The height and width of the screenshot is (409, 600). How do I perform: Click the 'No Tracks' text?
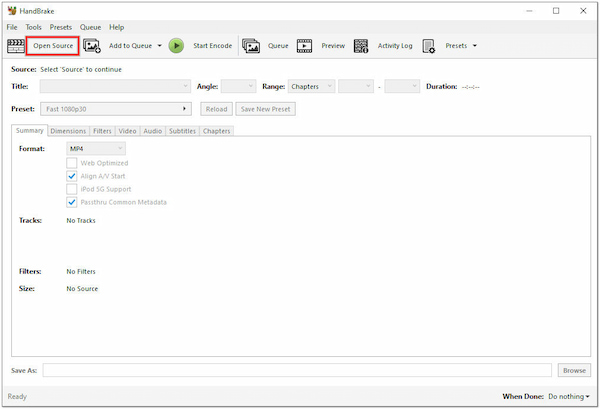click(81, 220)
